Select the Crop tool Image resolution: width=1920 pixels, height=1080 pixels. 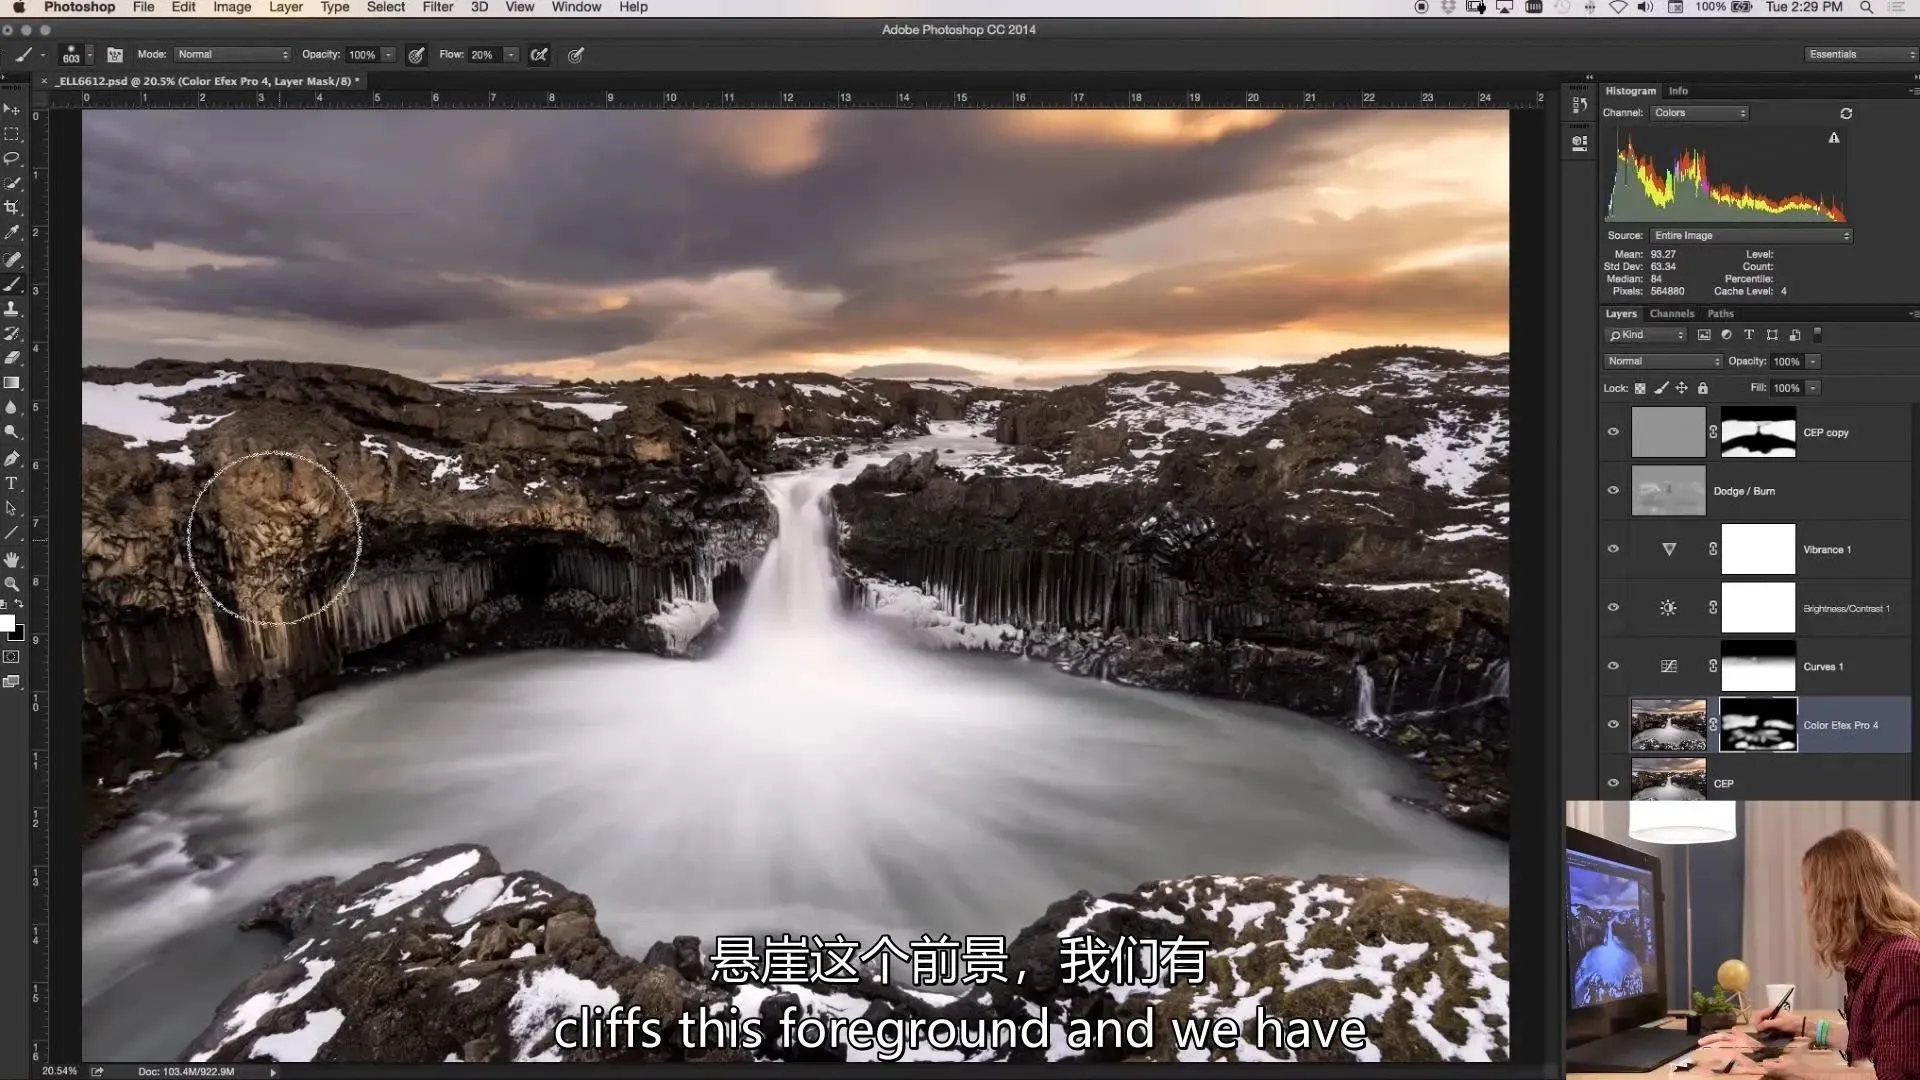pyautogui.click(x=12, y=208)
